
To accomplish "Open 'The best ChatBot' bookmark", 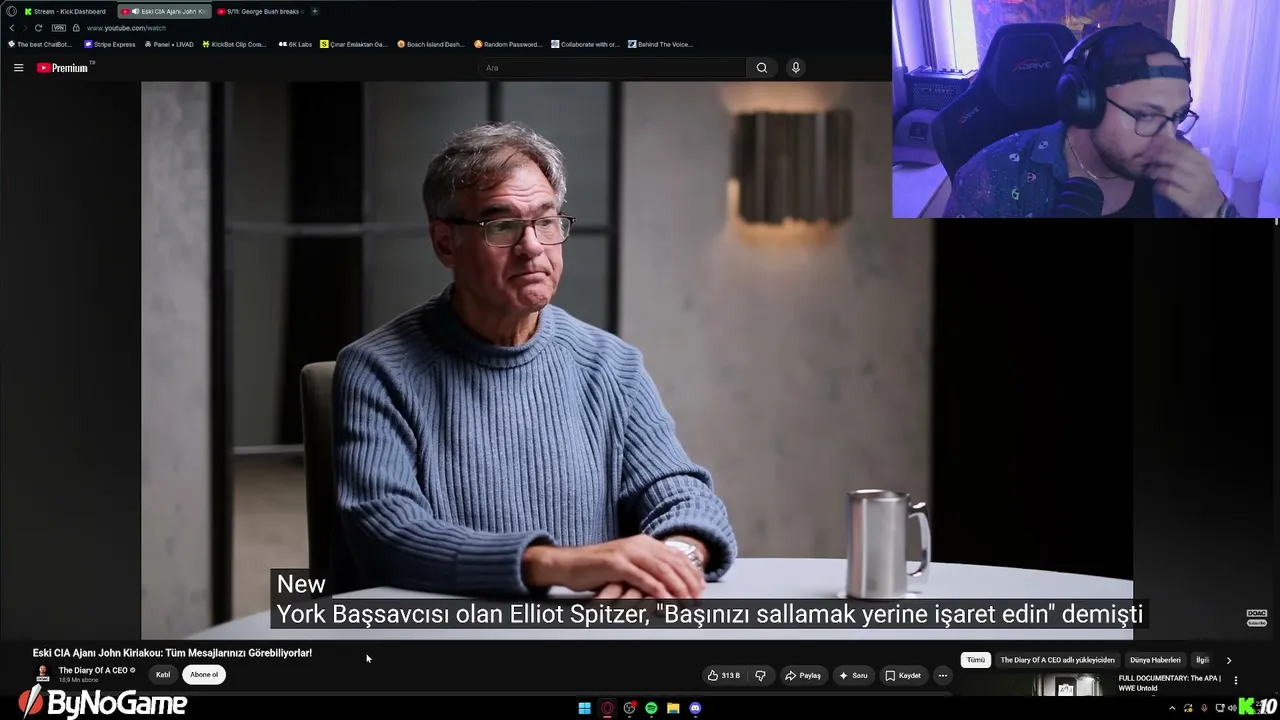I will [x=40, y=44].
